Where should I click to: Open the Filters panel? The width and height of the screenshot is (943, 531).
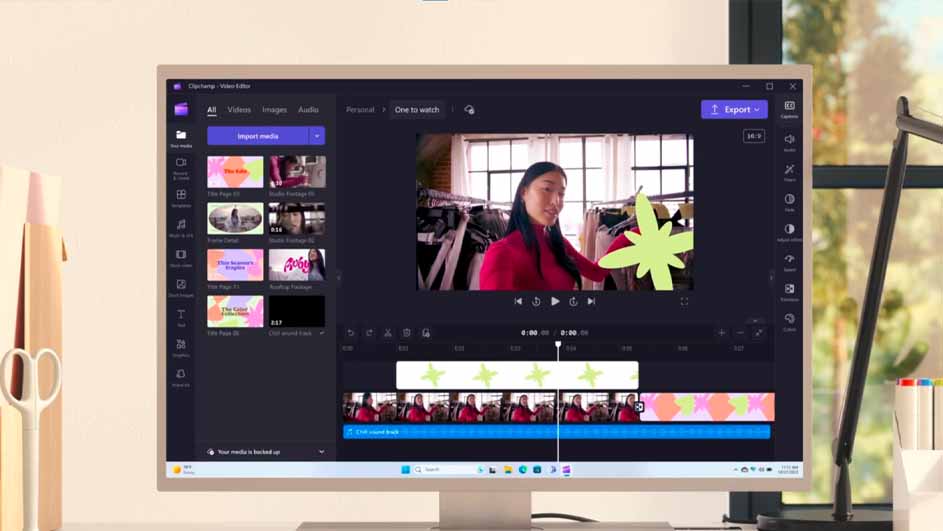[x=789, y=173]
